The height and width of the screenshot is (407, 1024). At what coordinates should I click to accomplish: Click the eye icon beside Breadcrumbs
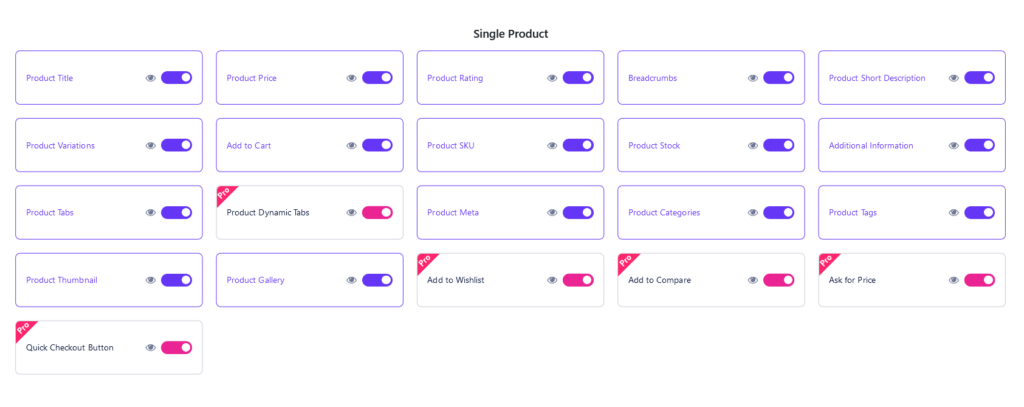753,78
